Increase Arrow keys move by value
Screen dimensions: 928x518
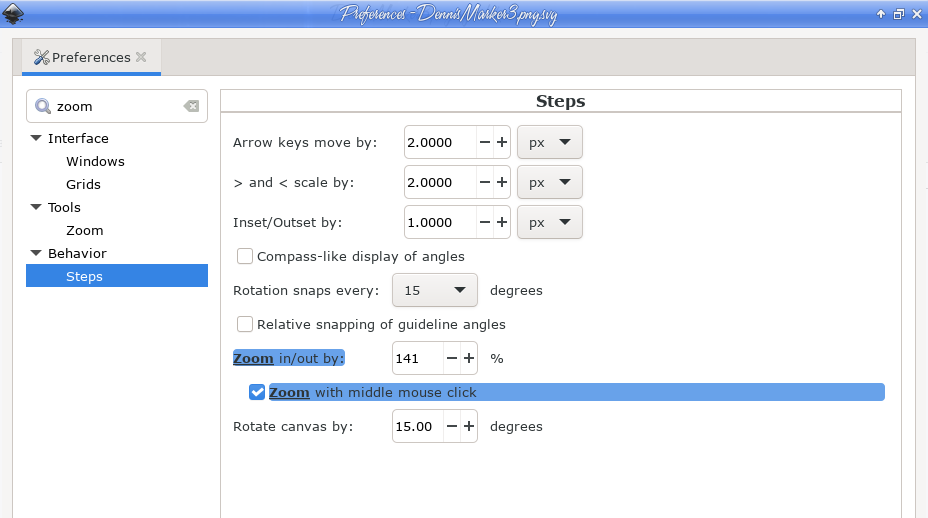[502, 142]
